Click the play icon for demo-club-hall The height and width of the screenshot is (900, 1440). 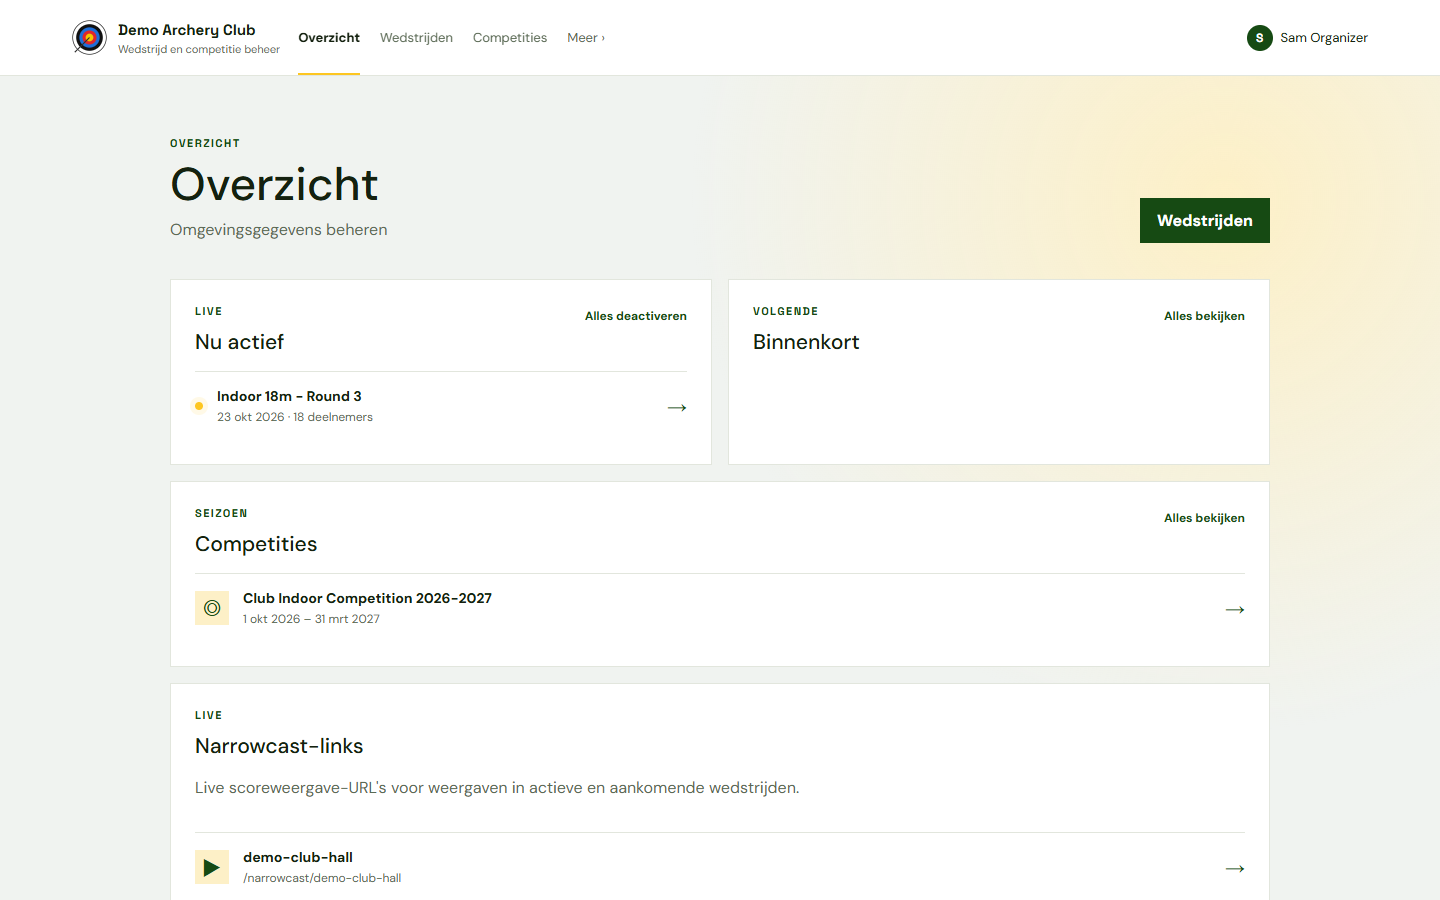point(212,867)
